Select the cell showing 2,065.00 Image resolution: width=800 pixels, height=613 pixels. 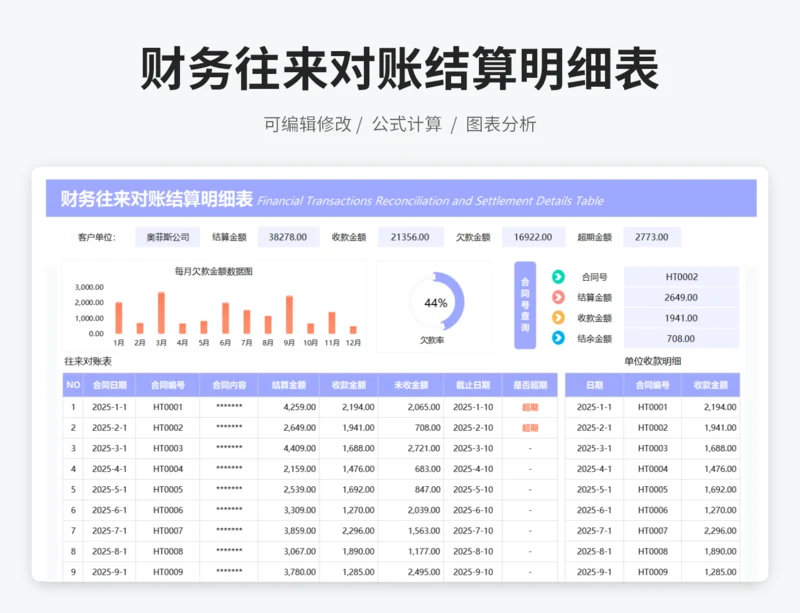tap(411, 407)
